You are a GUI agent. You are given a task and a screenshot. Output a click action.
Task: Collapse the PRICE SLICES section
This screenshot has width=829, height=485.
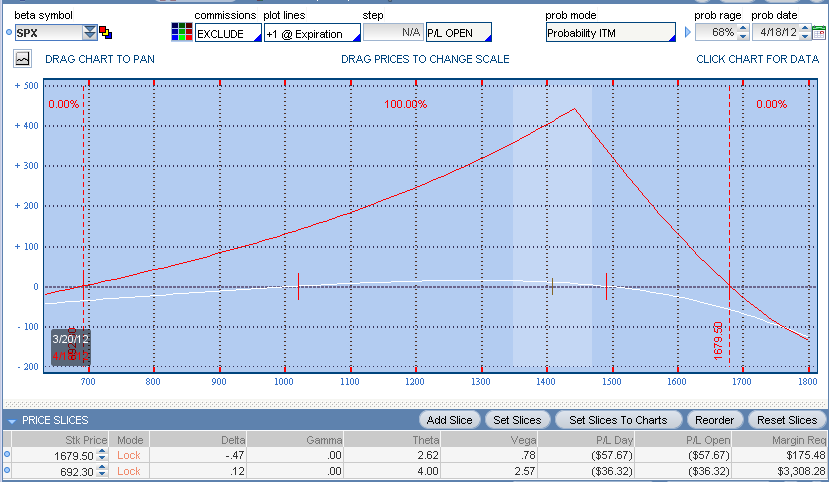pyautogui.click(x=12, y=421)
